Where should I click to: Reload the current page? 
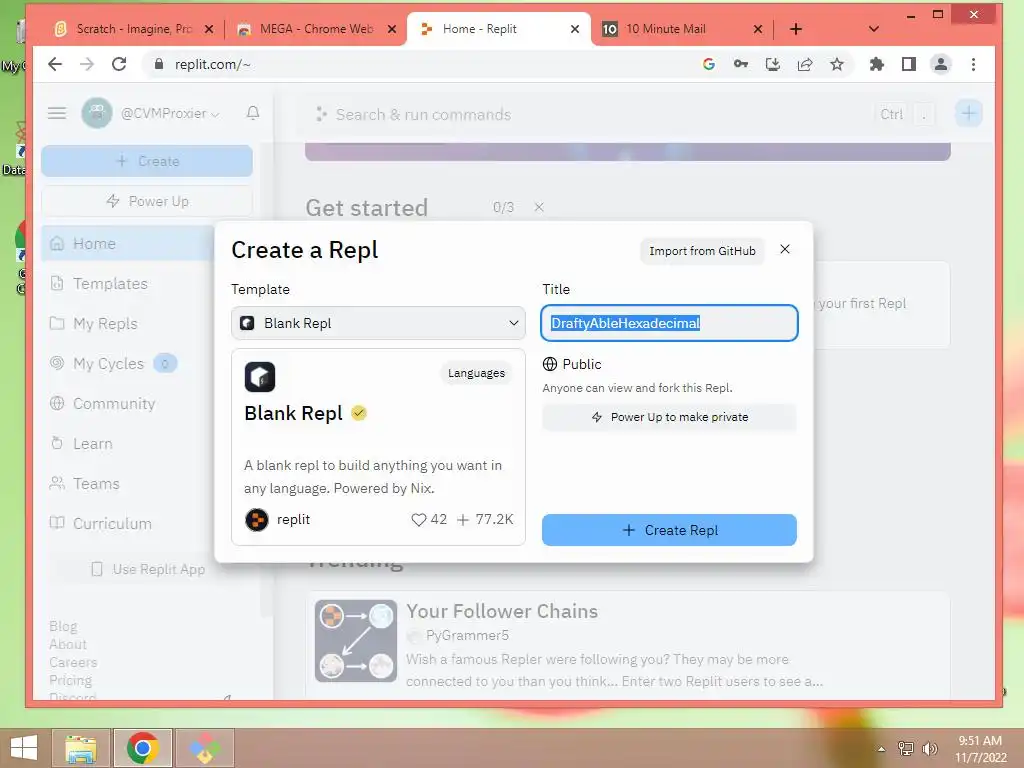[119, 64]
